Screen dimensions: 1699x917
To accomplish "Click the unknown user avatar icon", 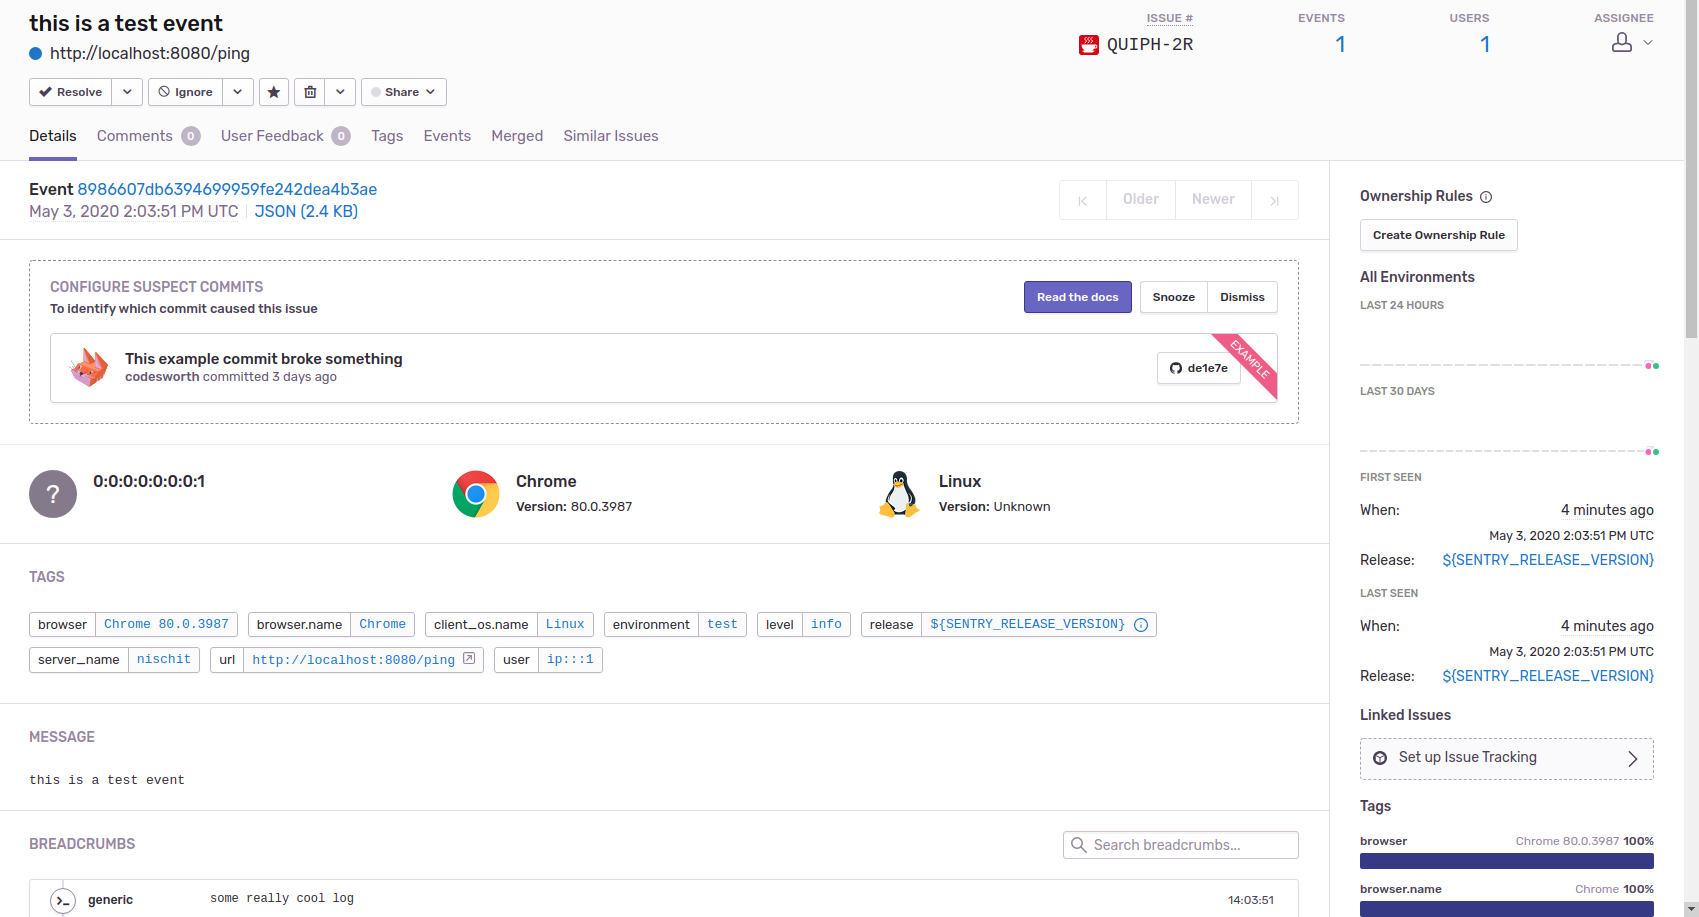I will click(53, 494).
